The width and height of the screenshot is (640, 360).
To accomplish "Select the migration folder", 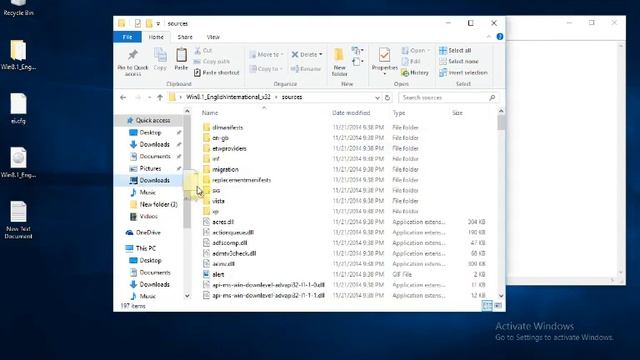I will (225, 169).
